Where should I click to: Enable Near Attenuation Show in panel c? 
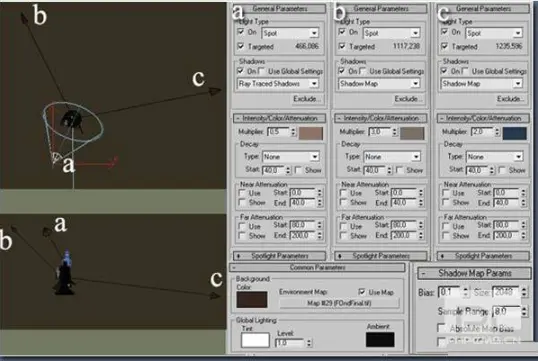pyautogui.click(x=446, y=202)
